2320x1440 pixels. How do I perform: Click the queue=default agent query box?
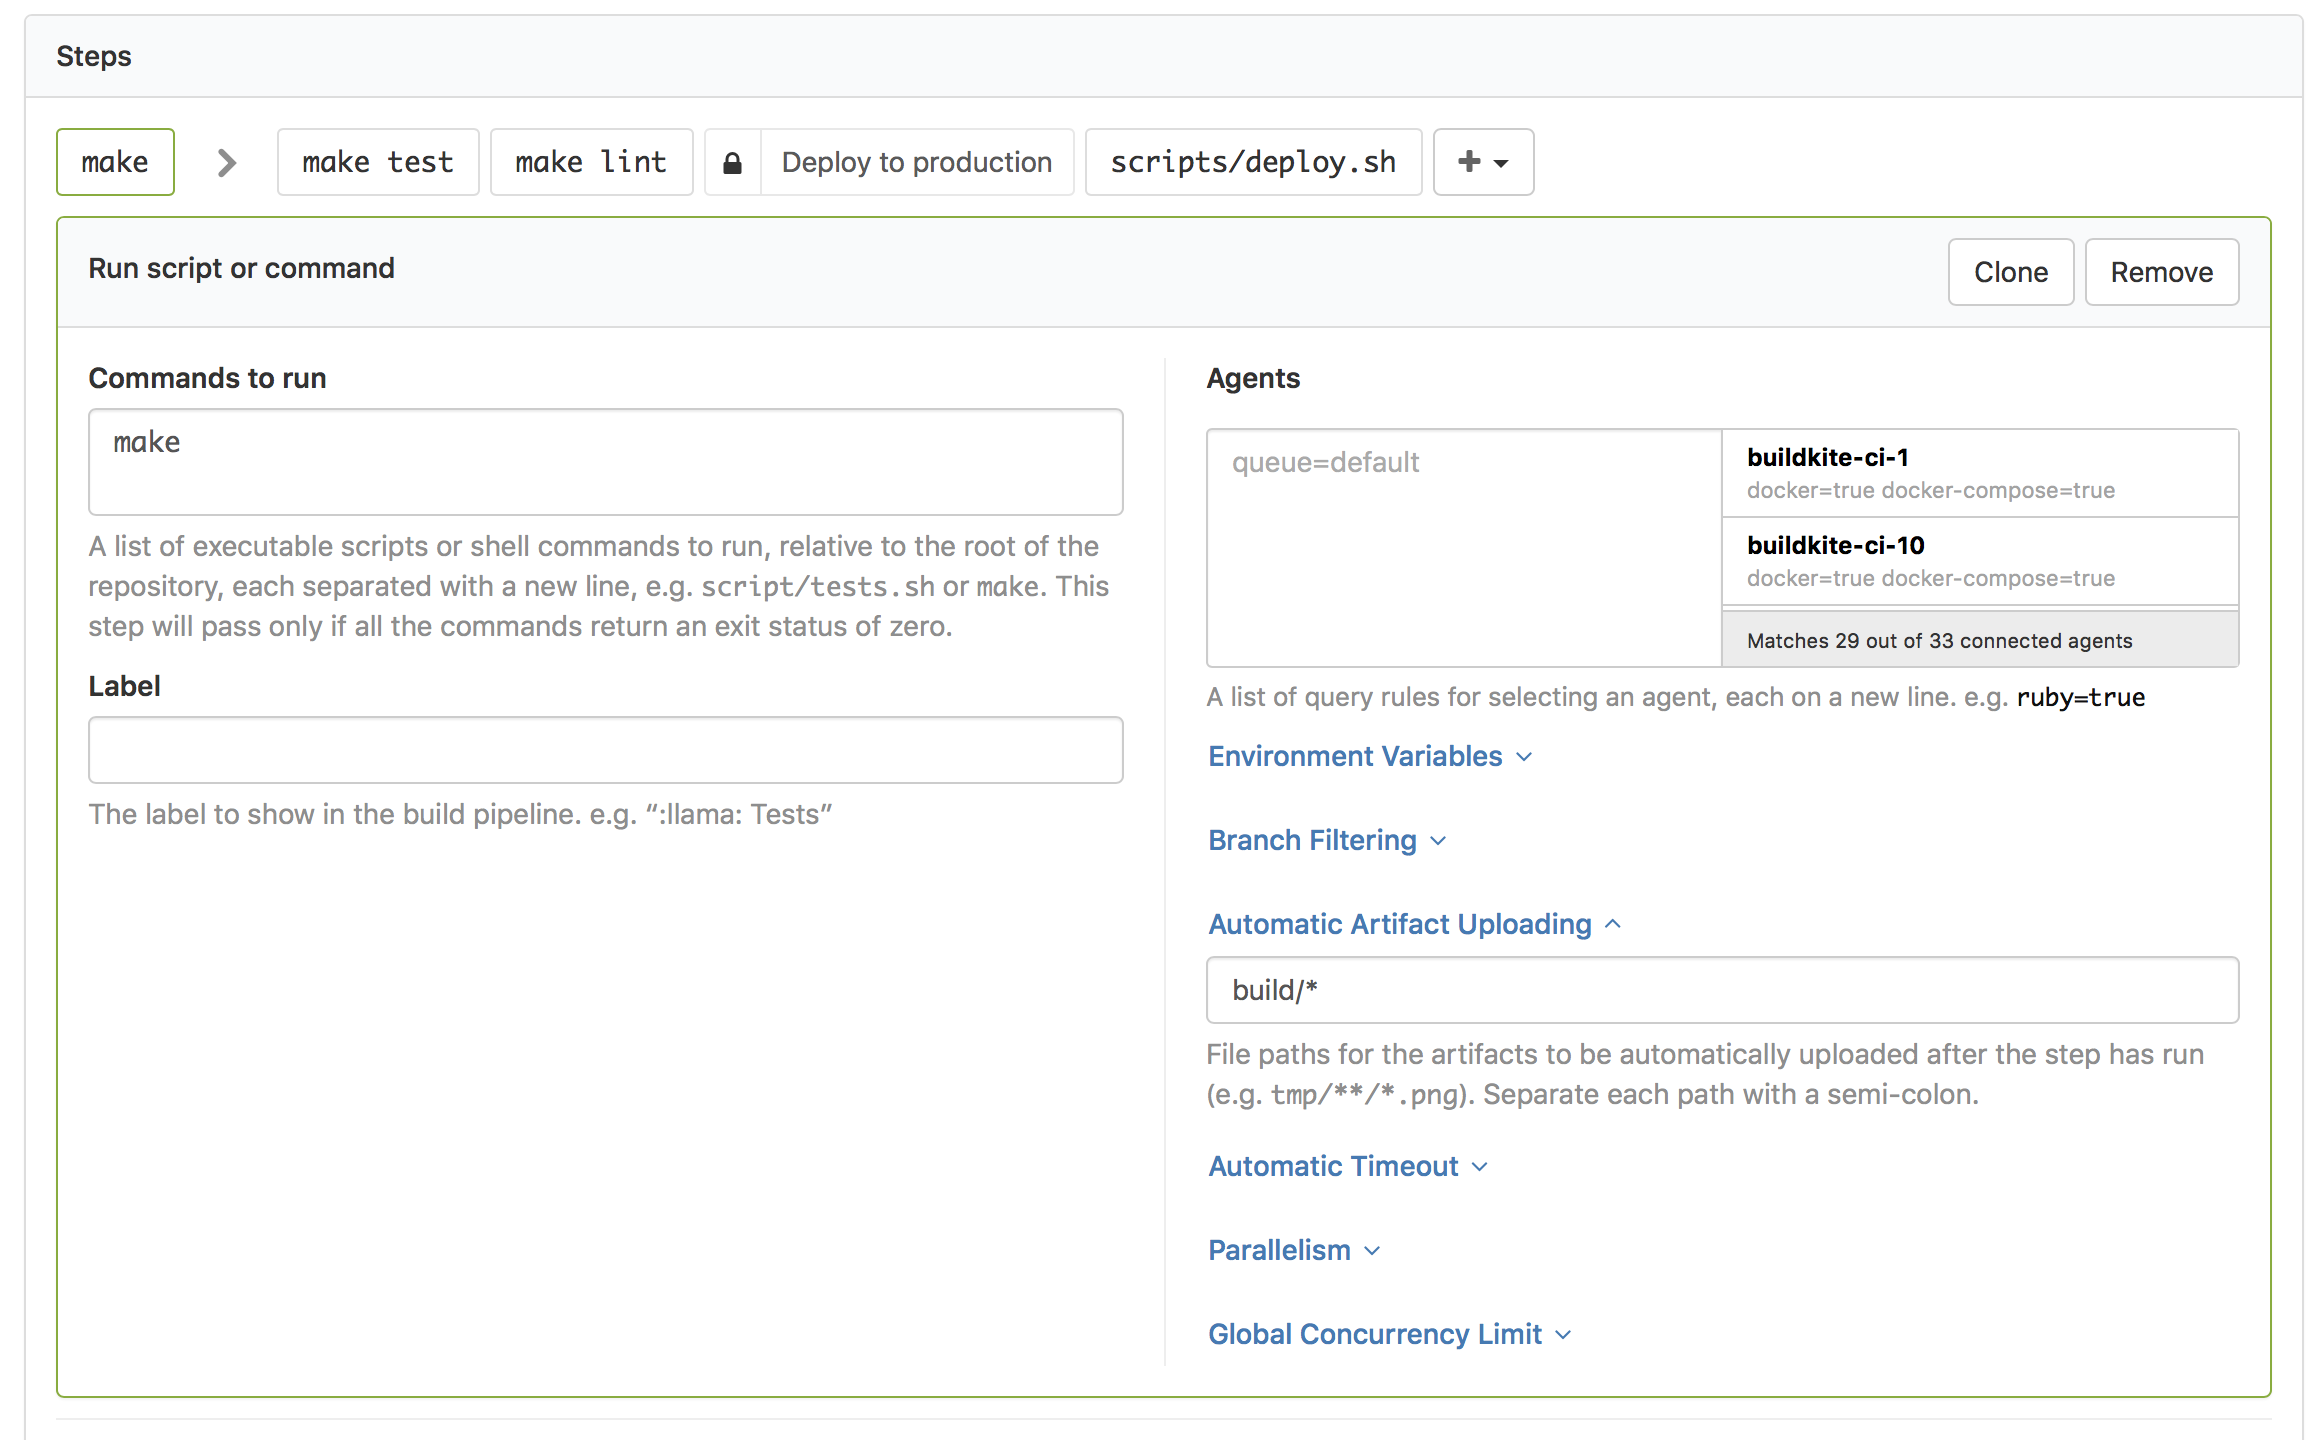[x=1463, y=547]
